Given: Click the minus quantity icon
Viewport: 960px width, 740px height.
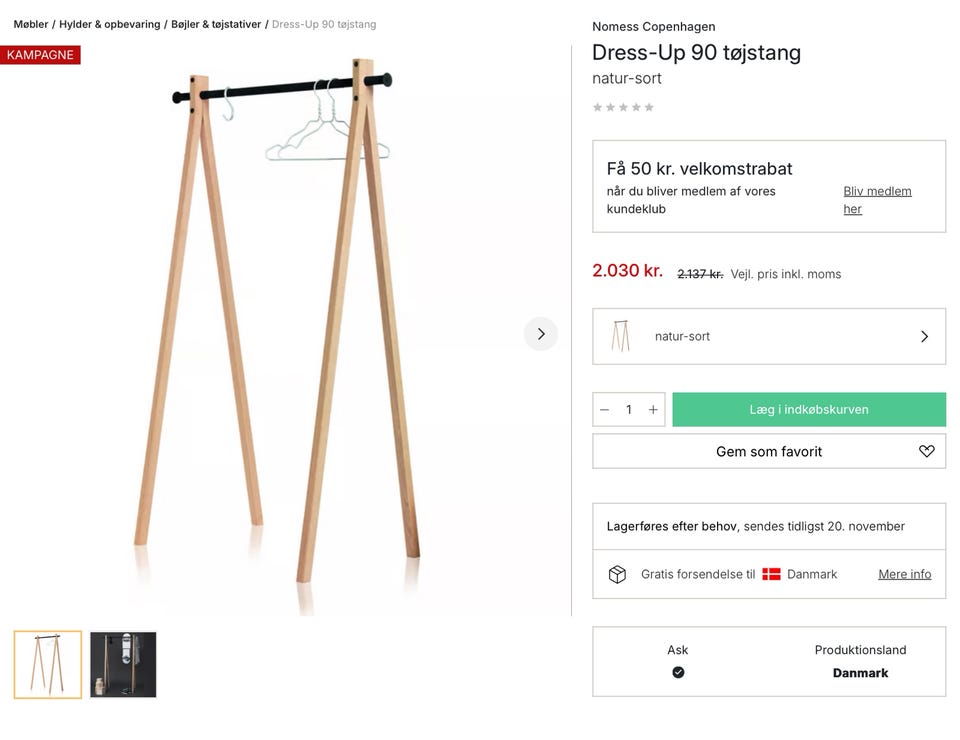Looking at the screenshot, I should (x=604, y=410).
